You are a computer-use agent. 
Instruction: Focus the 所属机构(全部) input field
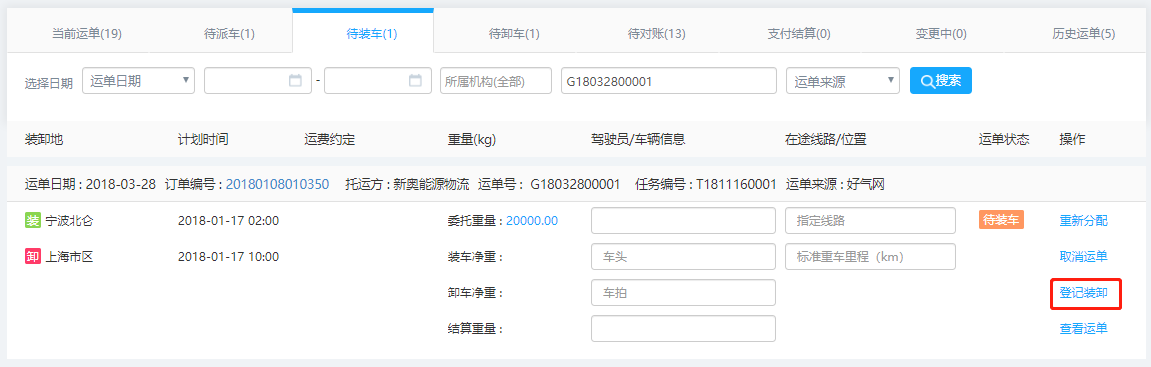(x=495, y=81)
